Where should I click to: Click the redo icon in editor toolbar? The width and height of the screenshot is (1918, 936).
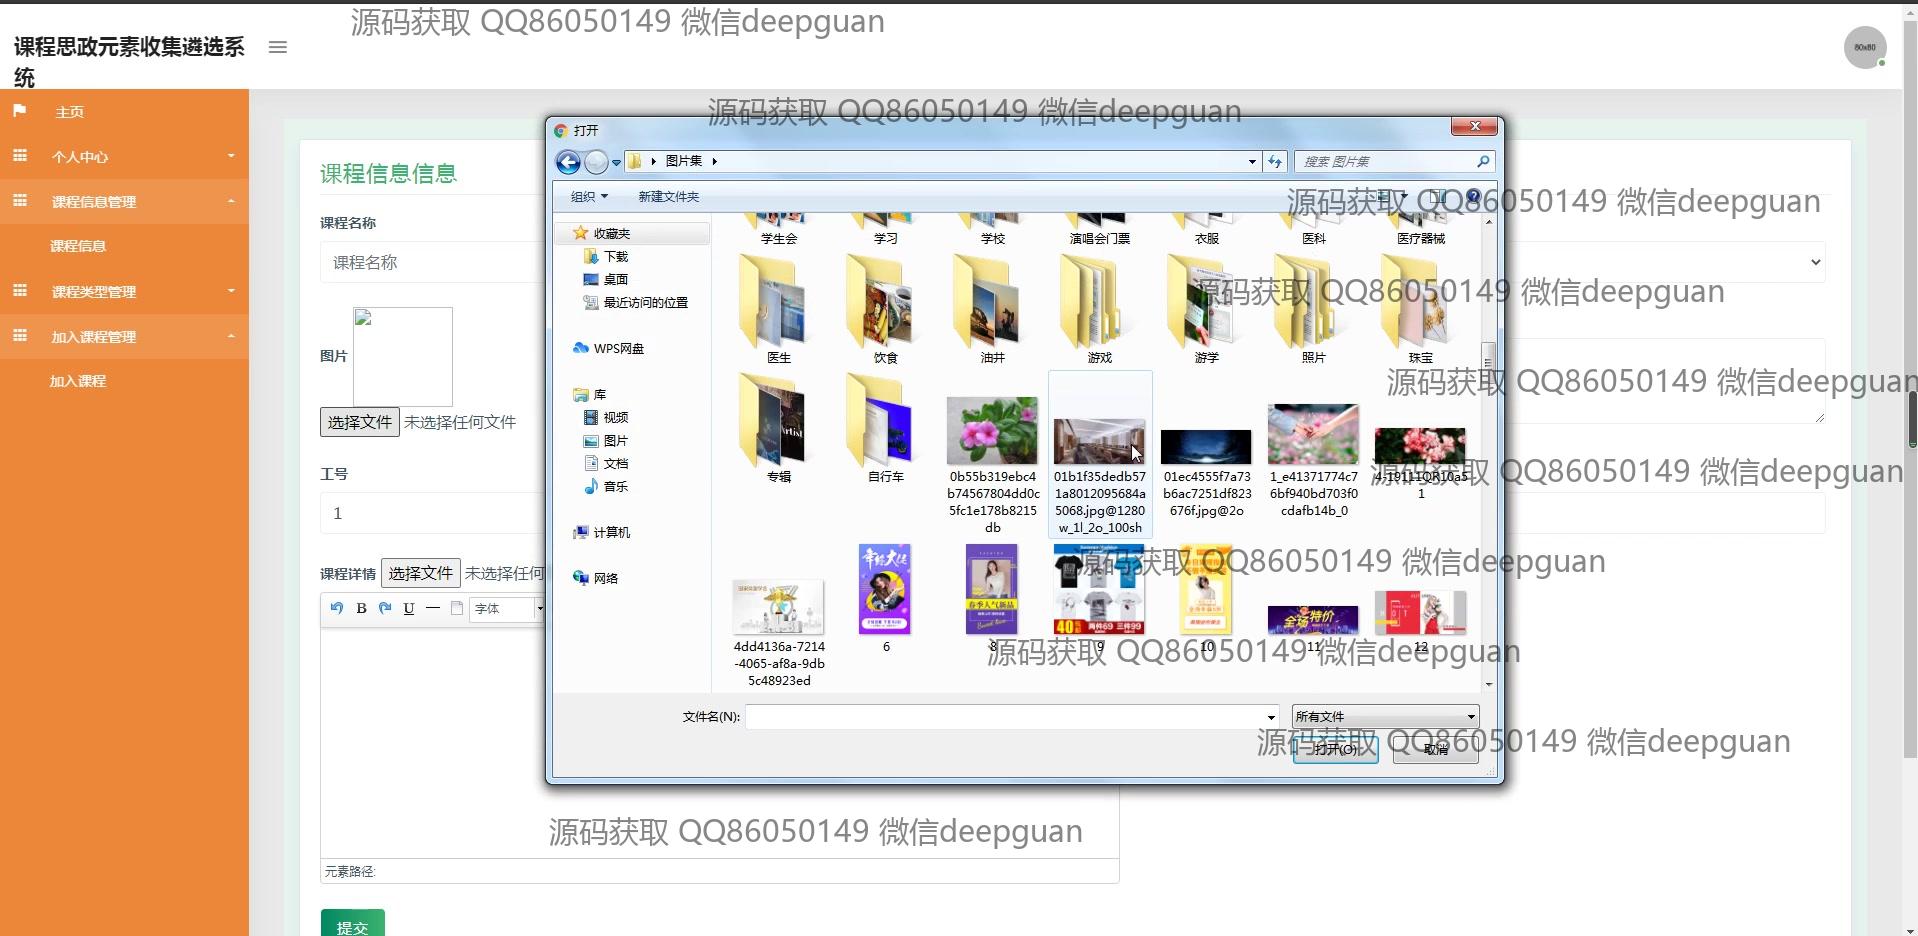(x=385, y=608)
